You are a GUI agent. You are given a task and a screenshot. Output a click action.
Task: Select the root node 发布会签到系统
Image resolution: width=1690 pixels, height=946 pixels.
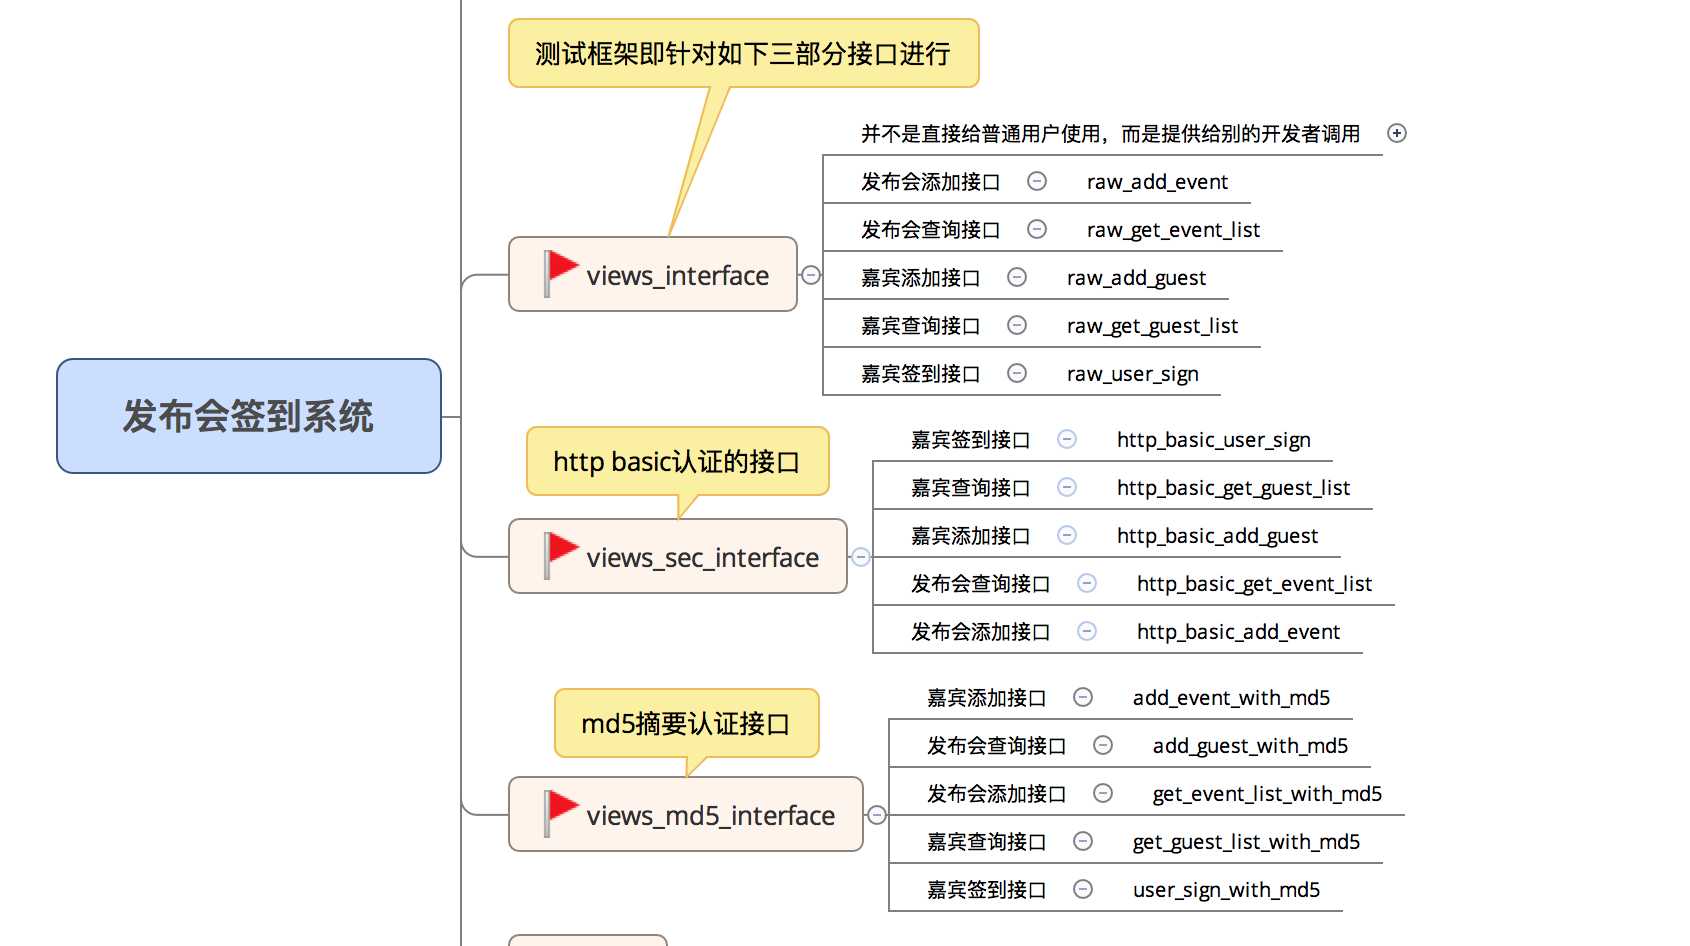(249, 416)
